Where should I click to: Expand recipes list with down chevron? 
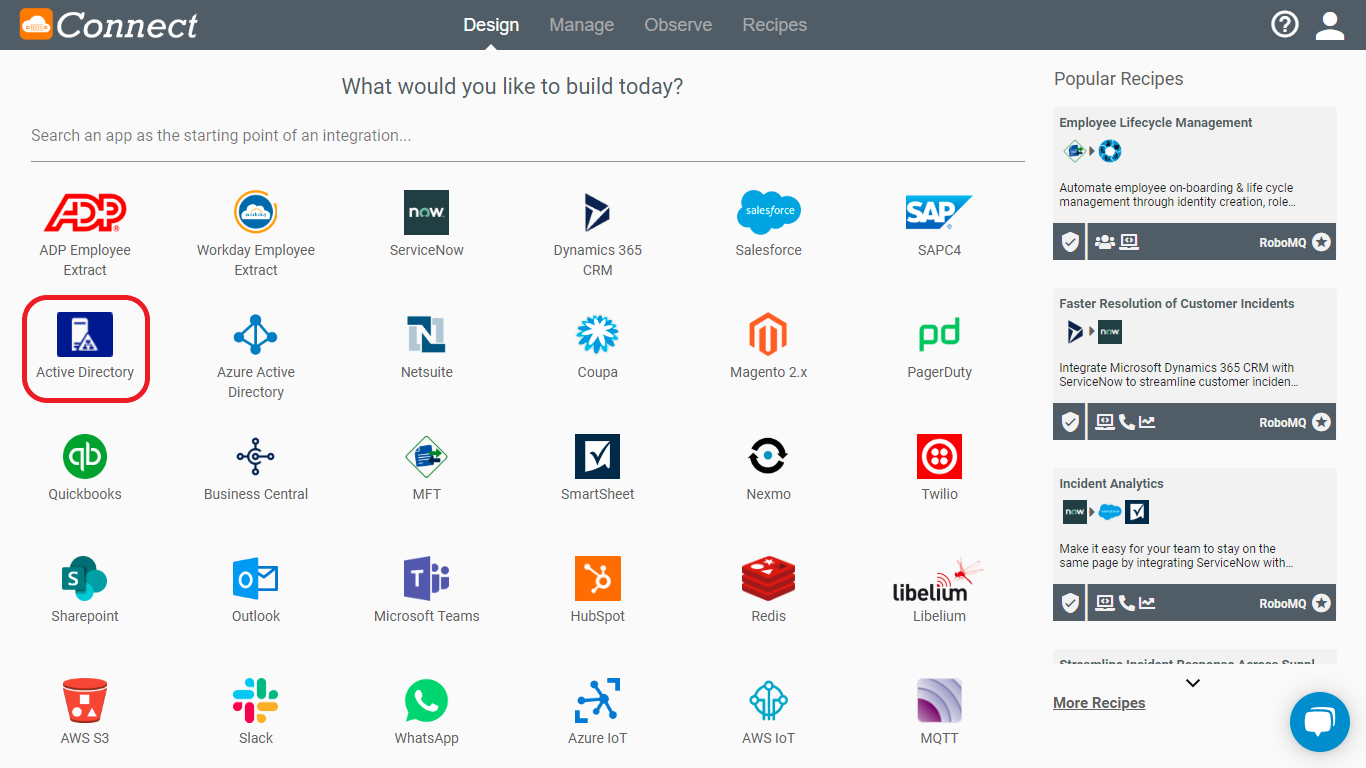[1192, 683]
